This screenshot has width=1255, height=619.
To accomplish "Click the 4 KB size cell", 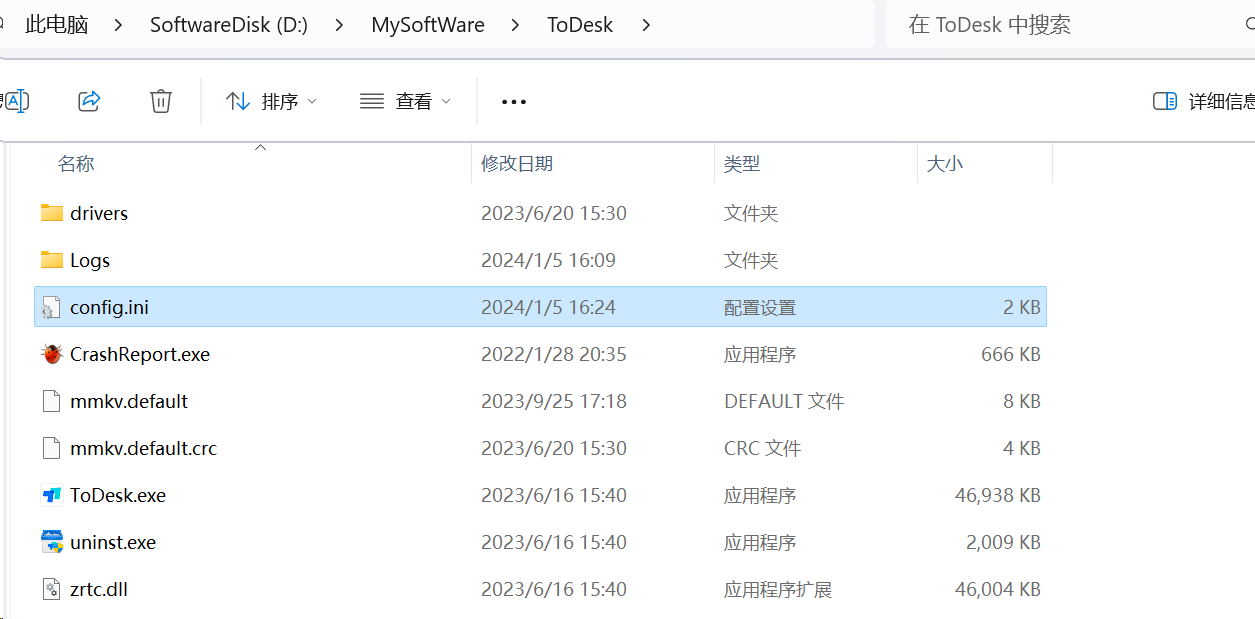I will 1022,448.
